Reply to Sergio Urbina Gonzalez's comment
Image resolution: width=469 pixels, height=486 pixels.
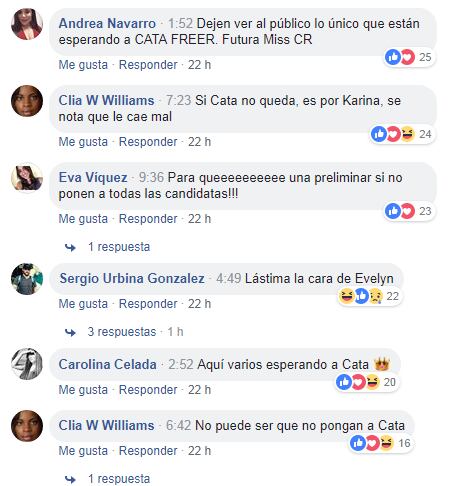tap(148, 304)
